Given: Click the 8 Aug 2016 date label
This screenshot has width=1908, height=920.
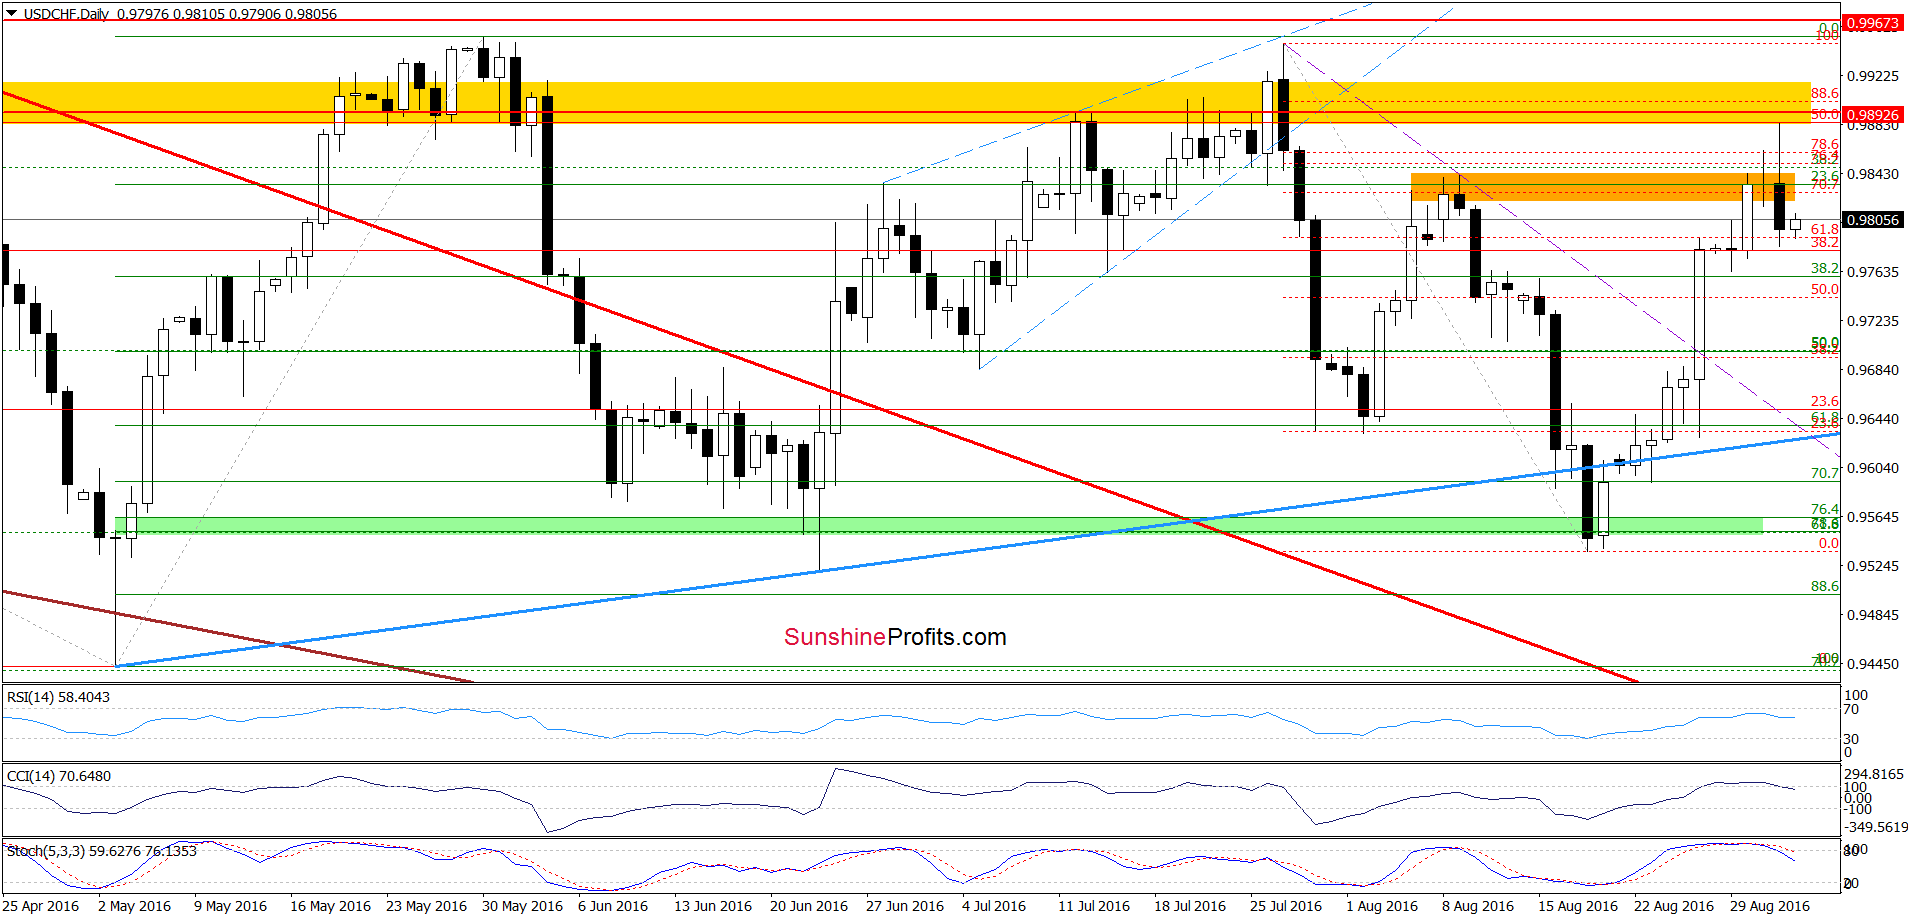Looking at the screenshot, I should [x=1478, y=906].
